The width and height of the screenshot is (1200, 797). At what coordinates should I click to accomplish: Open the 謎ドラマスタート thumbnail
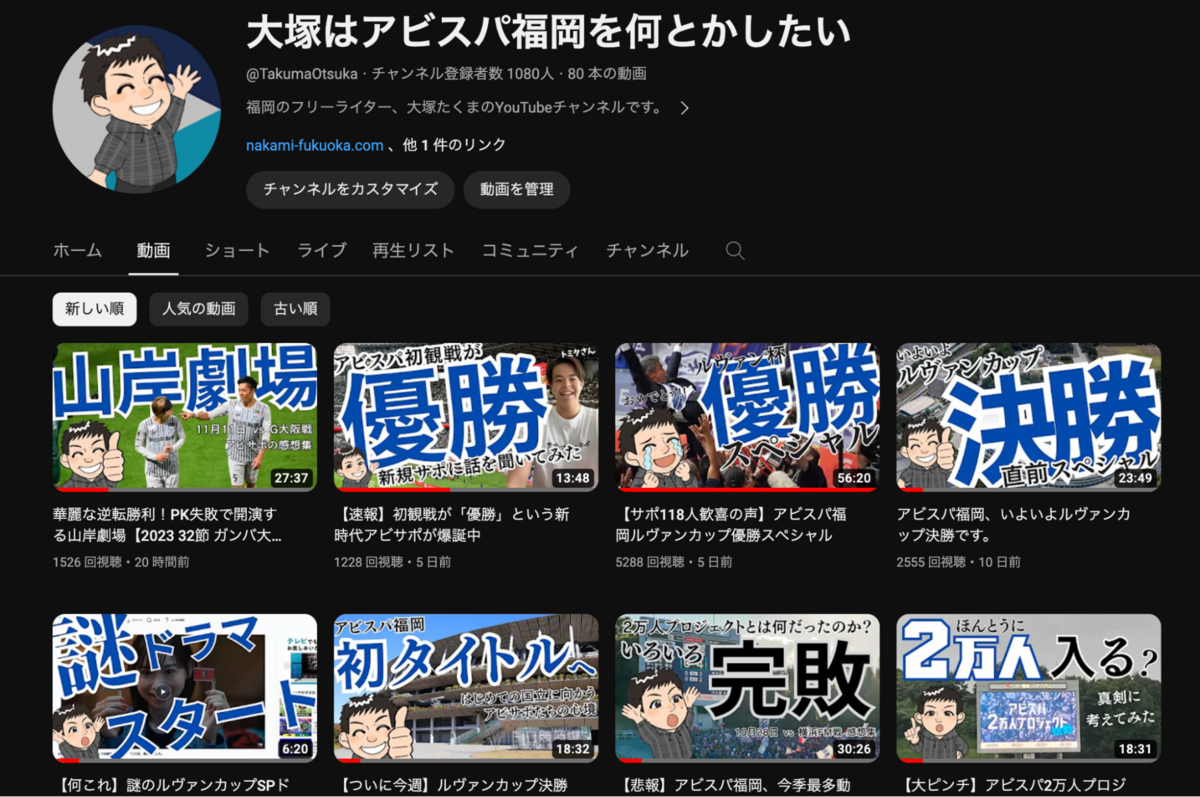[185, 688]
